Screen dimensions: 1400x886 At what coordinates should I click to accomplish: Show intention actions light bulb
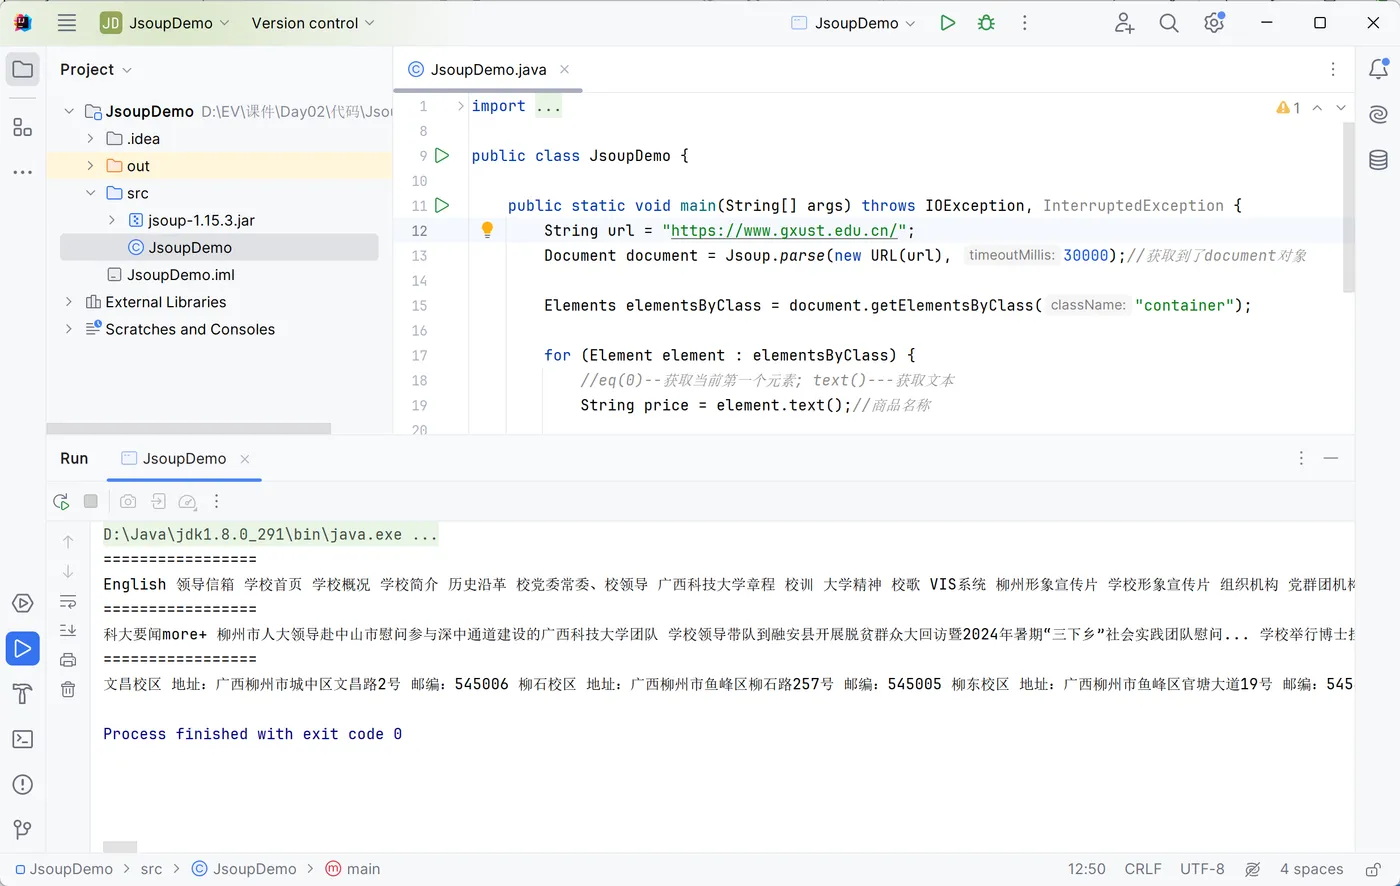487,230
